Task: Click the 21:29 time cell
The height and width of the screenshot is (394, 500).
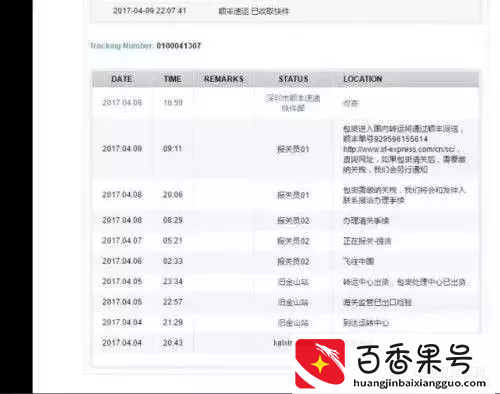Action: coord(173,323)
